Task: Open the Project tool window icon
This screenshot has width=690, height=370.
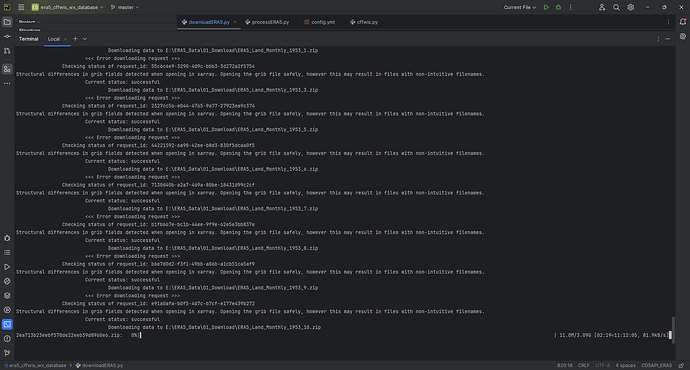Action: click(7, 22)
